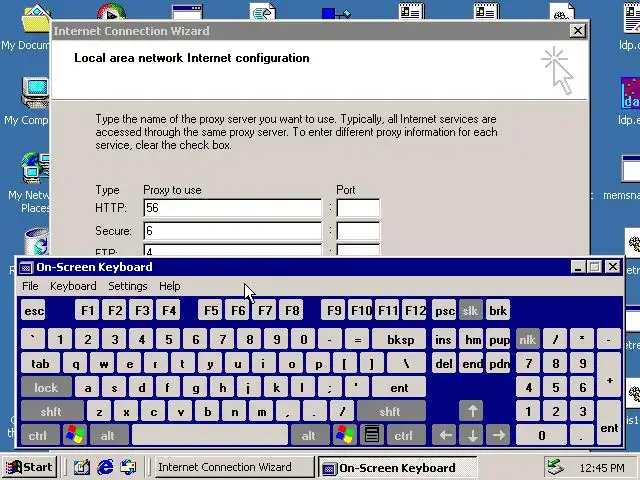Toggle the slk scroll lock key
This screenshot has height=480, width=640.
tap(470, 311)
